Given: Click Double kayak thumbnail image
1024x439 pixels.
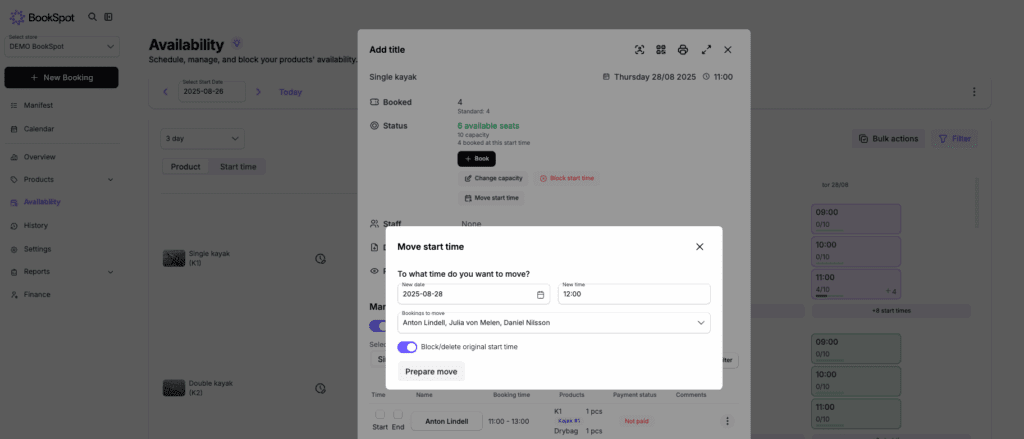Looking at the screenshot, I should (173, 388).
